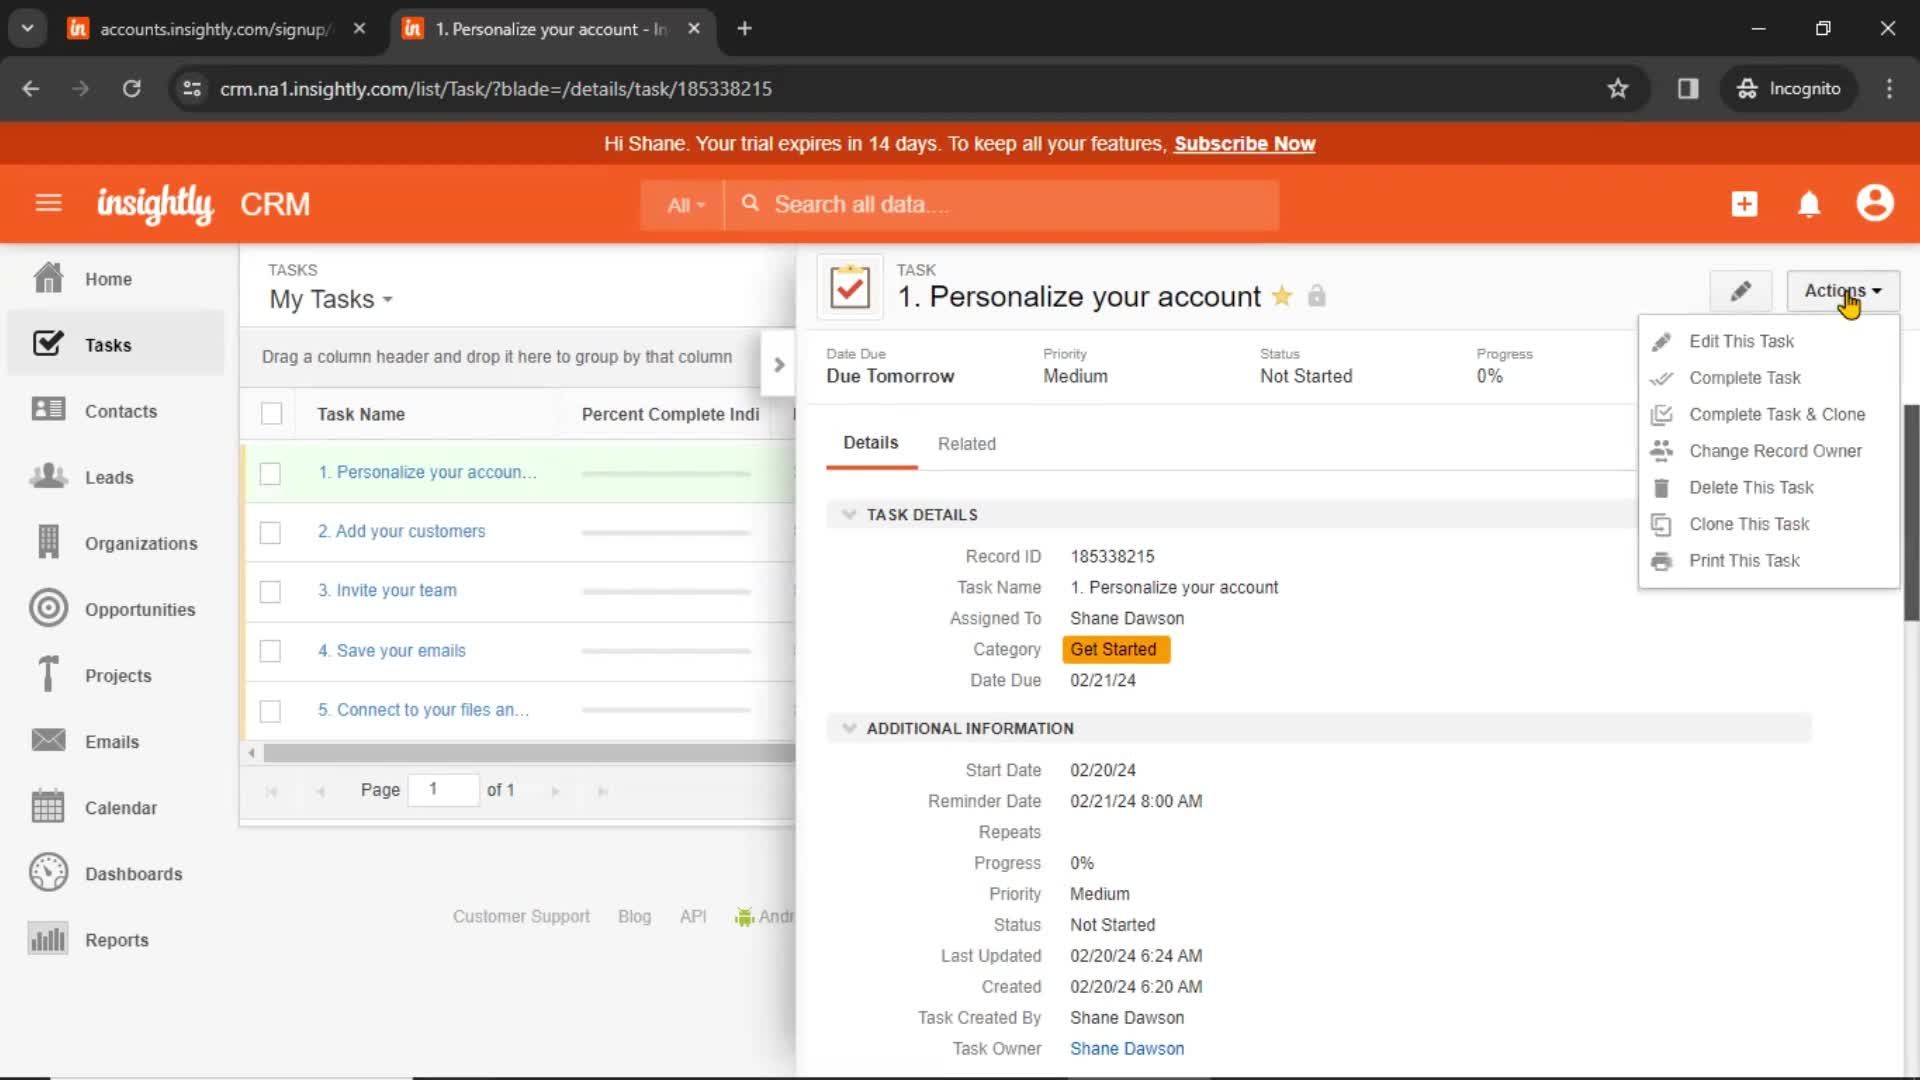1920x1080 pixels.
Task: Collapse the Additional Information section
Action: click(849, 728)
